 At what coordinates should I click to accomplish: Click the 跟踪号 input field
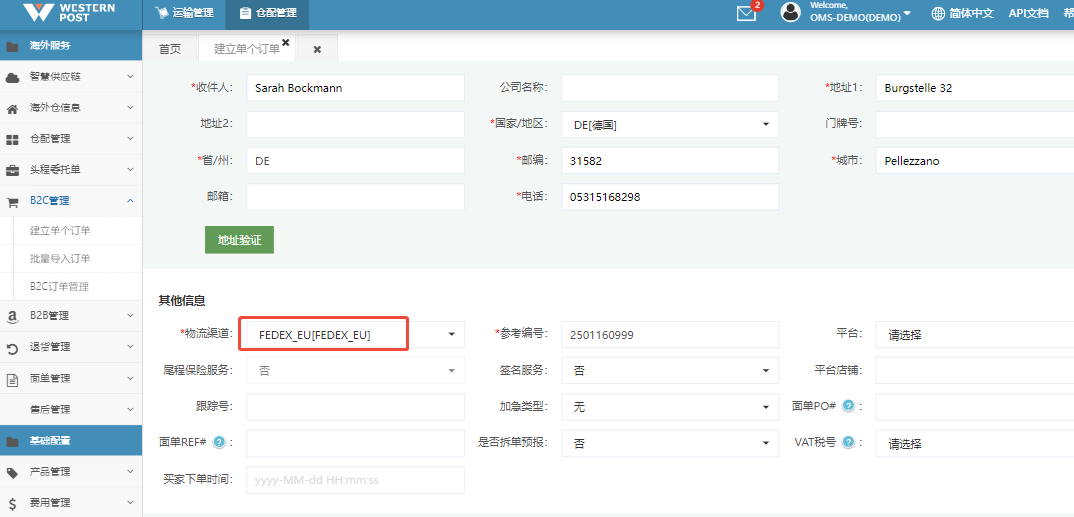(355, 407)
